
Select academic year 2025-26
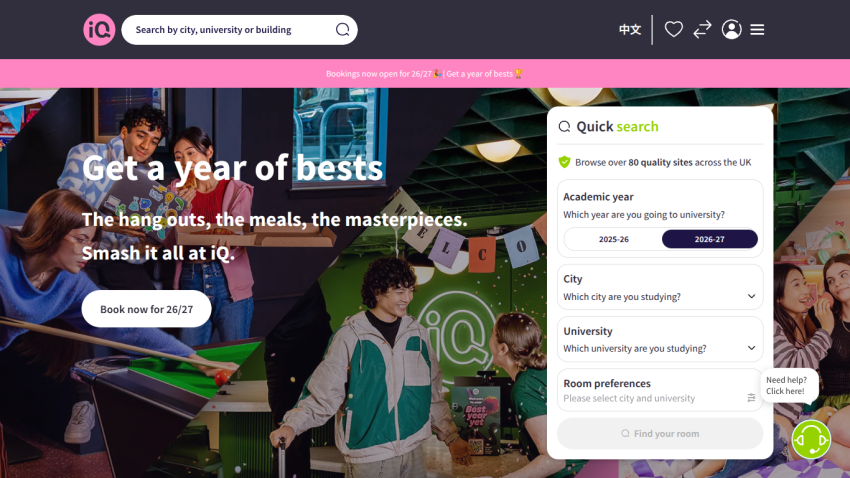614,239
